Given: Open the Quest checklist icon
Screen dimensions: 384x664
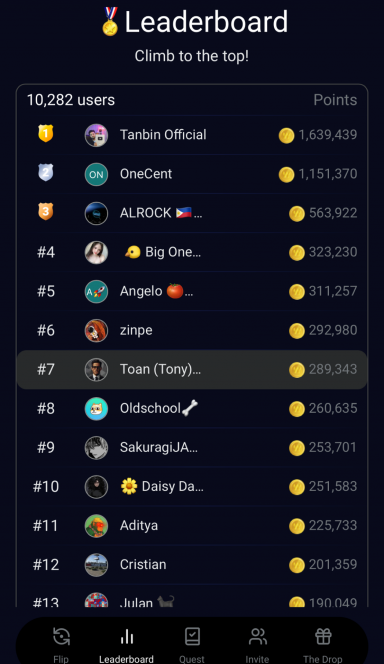Looking at the screenshot, I should 192,636.
